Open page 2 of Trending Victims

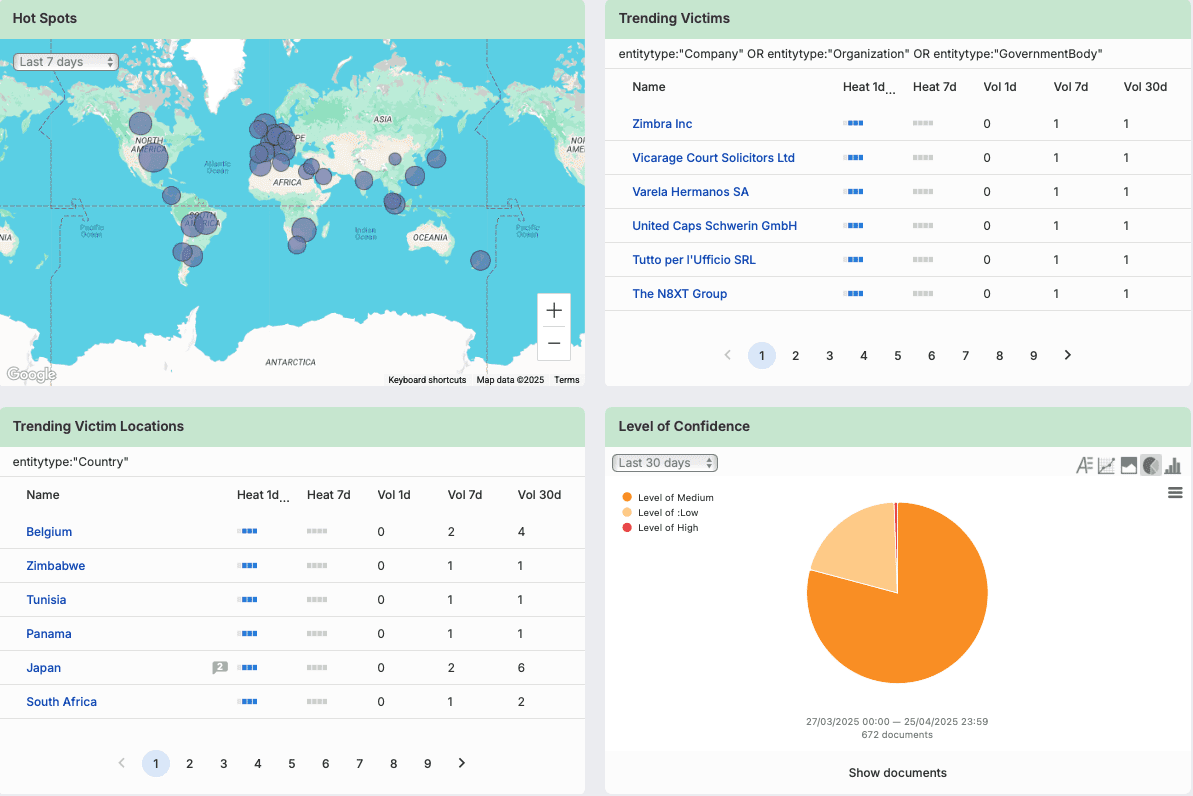(x=796, y=355)
